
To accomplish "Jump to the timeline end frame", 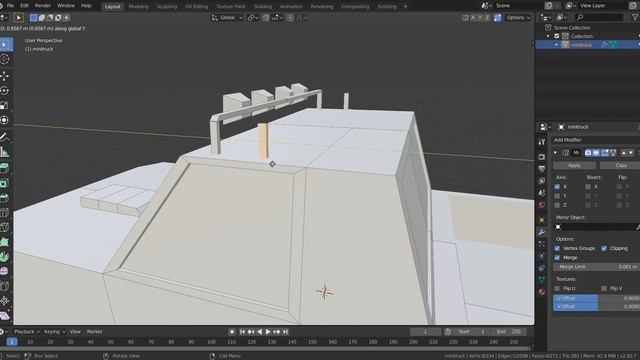I will tap(286, 332).
